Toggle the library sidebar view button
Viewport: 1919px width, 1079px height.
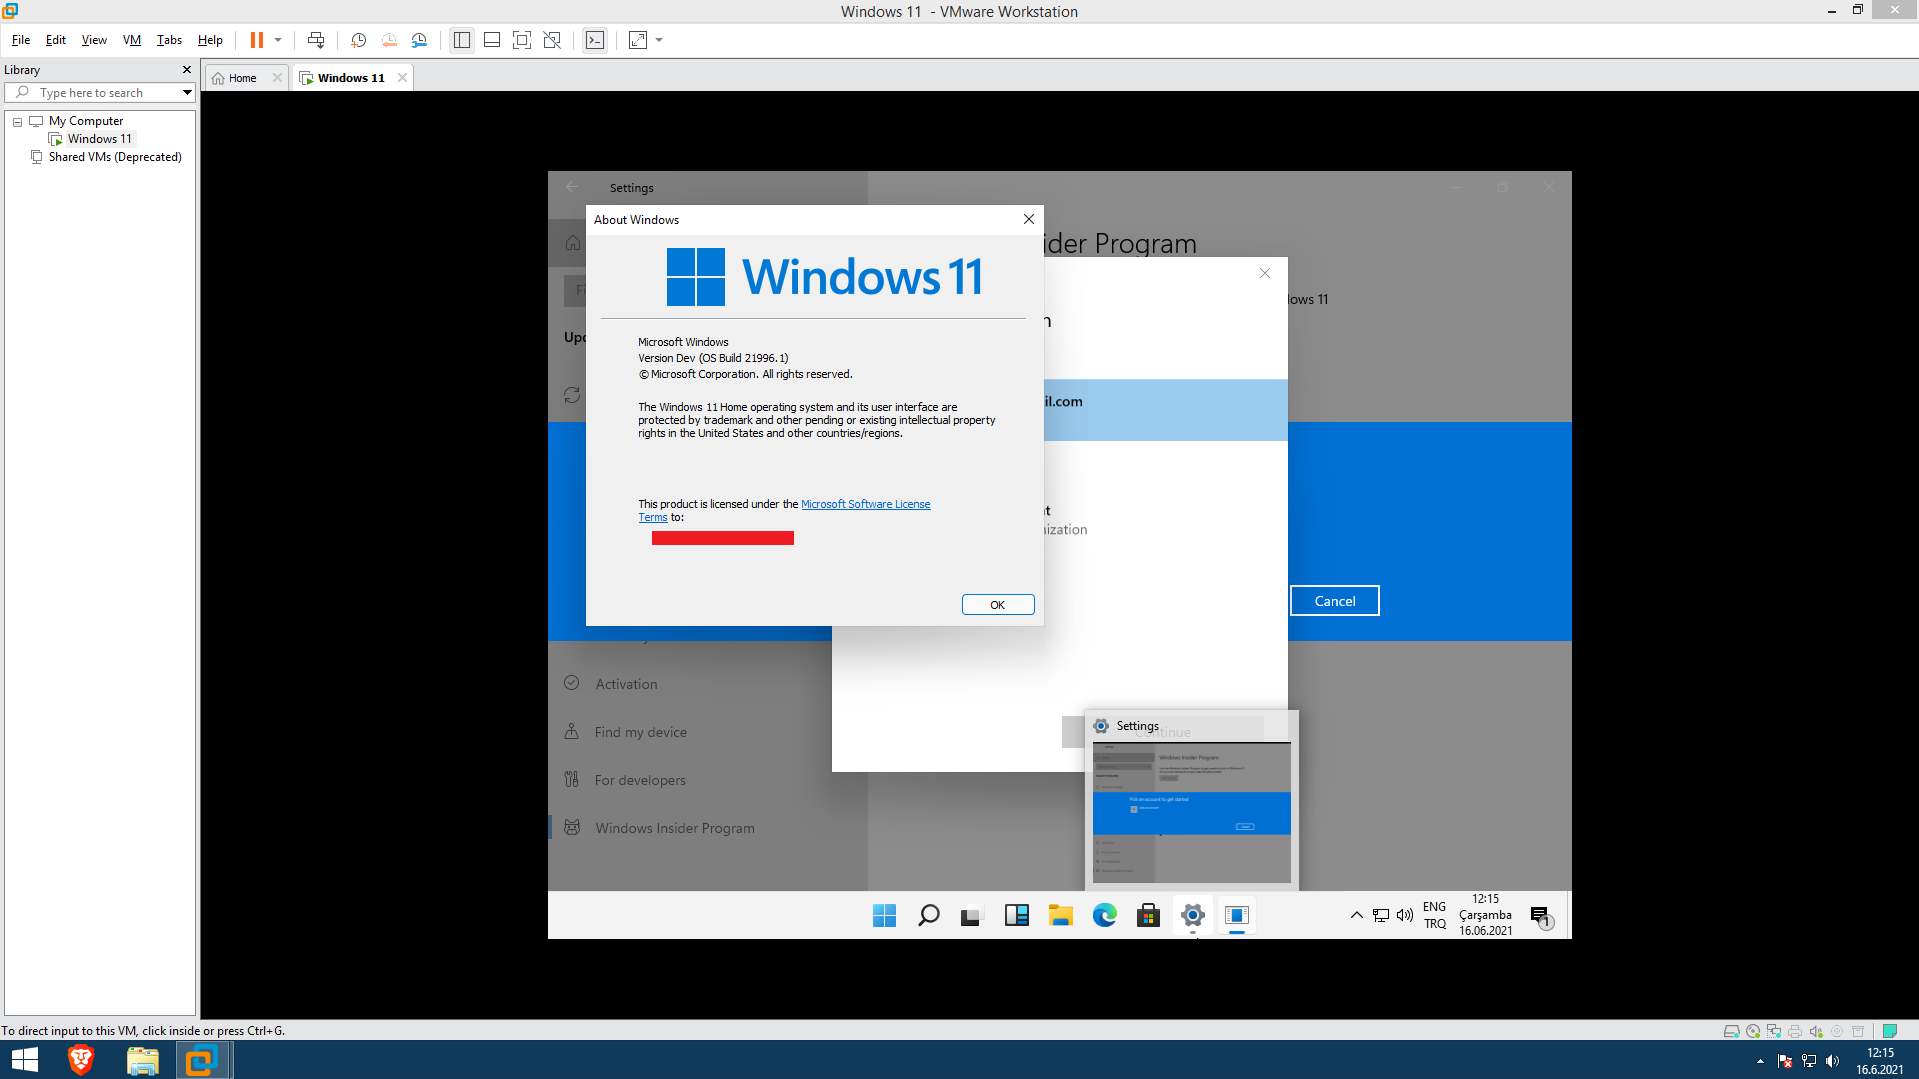461,40
